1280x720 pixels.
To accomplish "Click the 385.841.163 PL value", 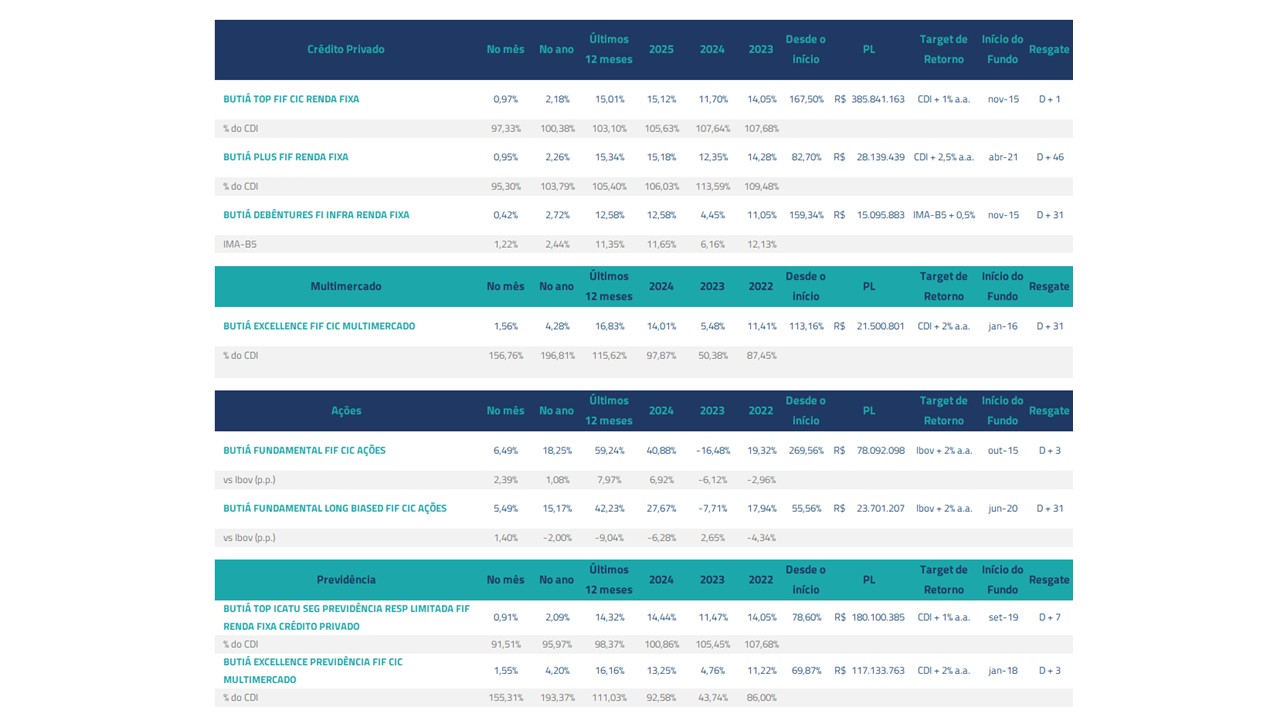I will (877, 99).
